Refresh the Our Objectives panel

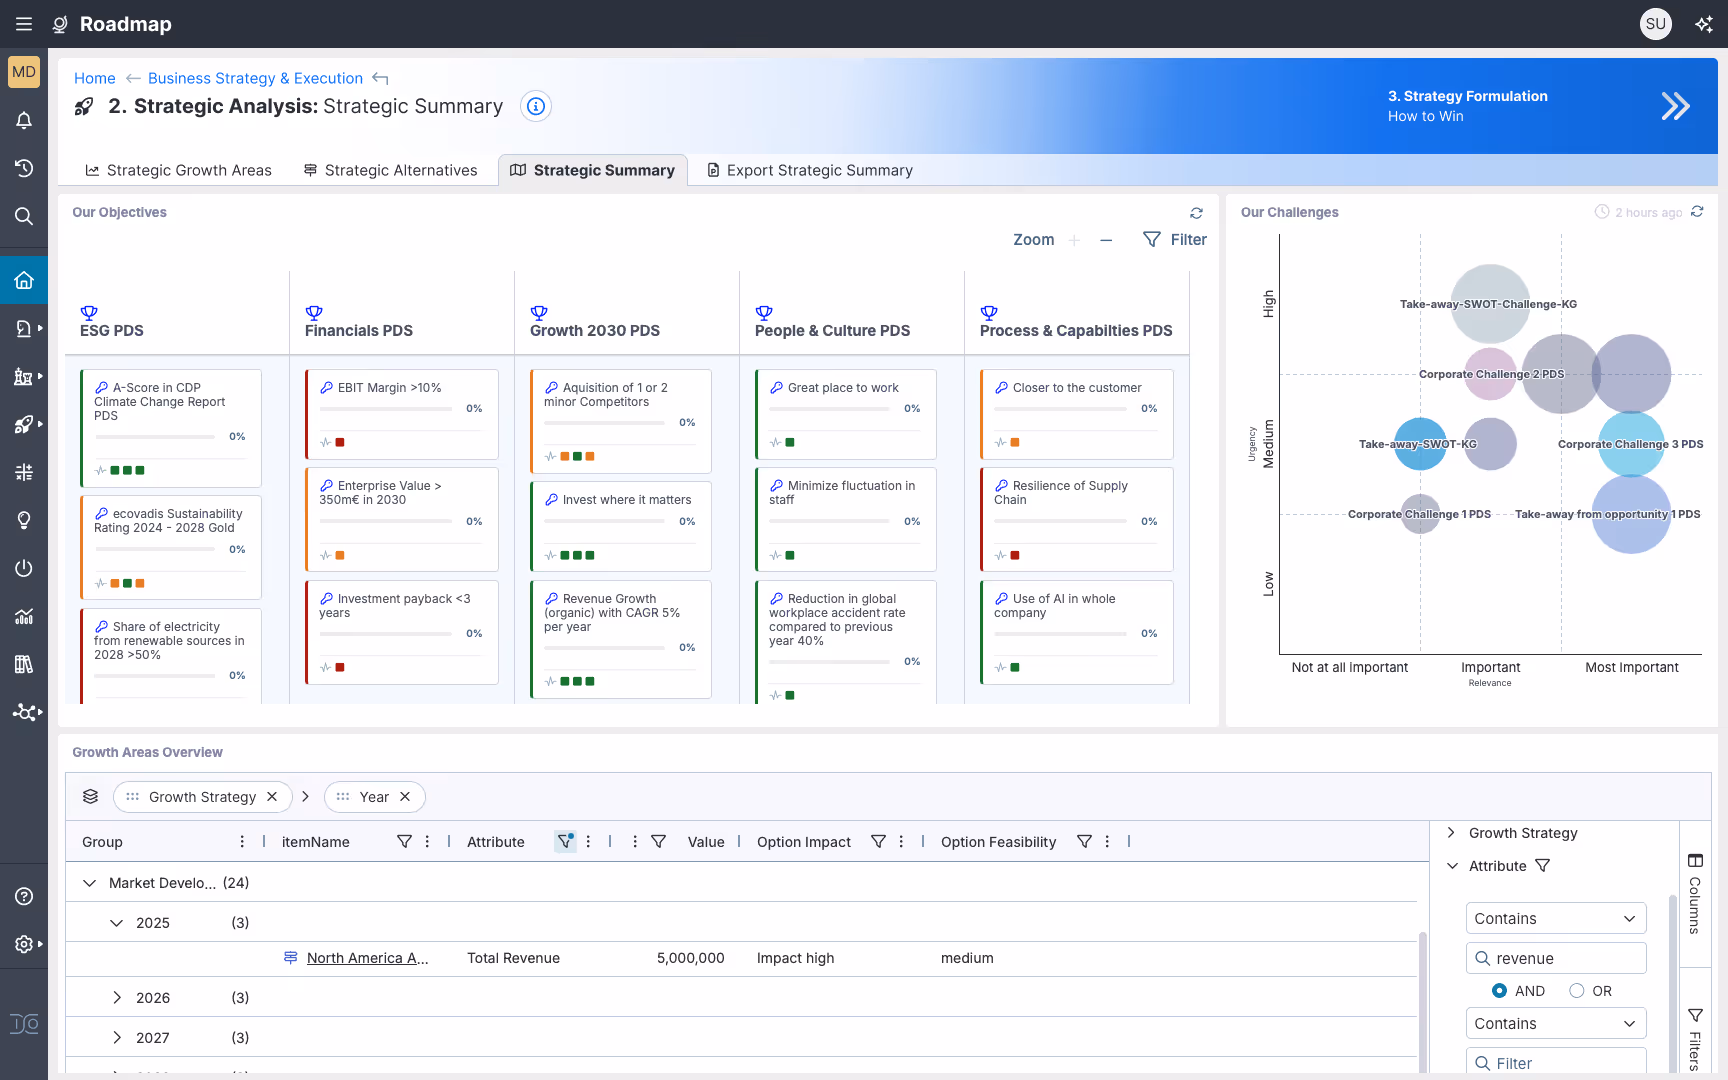[1196, 213]
